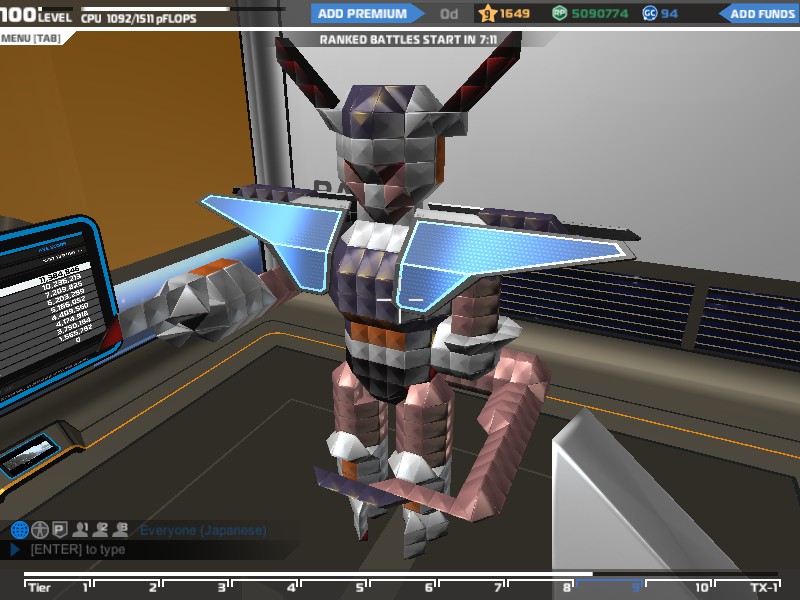Open the P shield platoon chat icon

[60, 530]
